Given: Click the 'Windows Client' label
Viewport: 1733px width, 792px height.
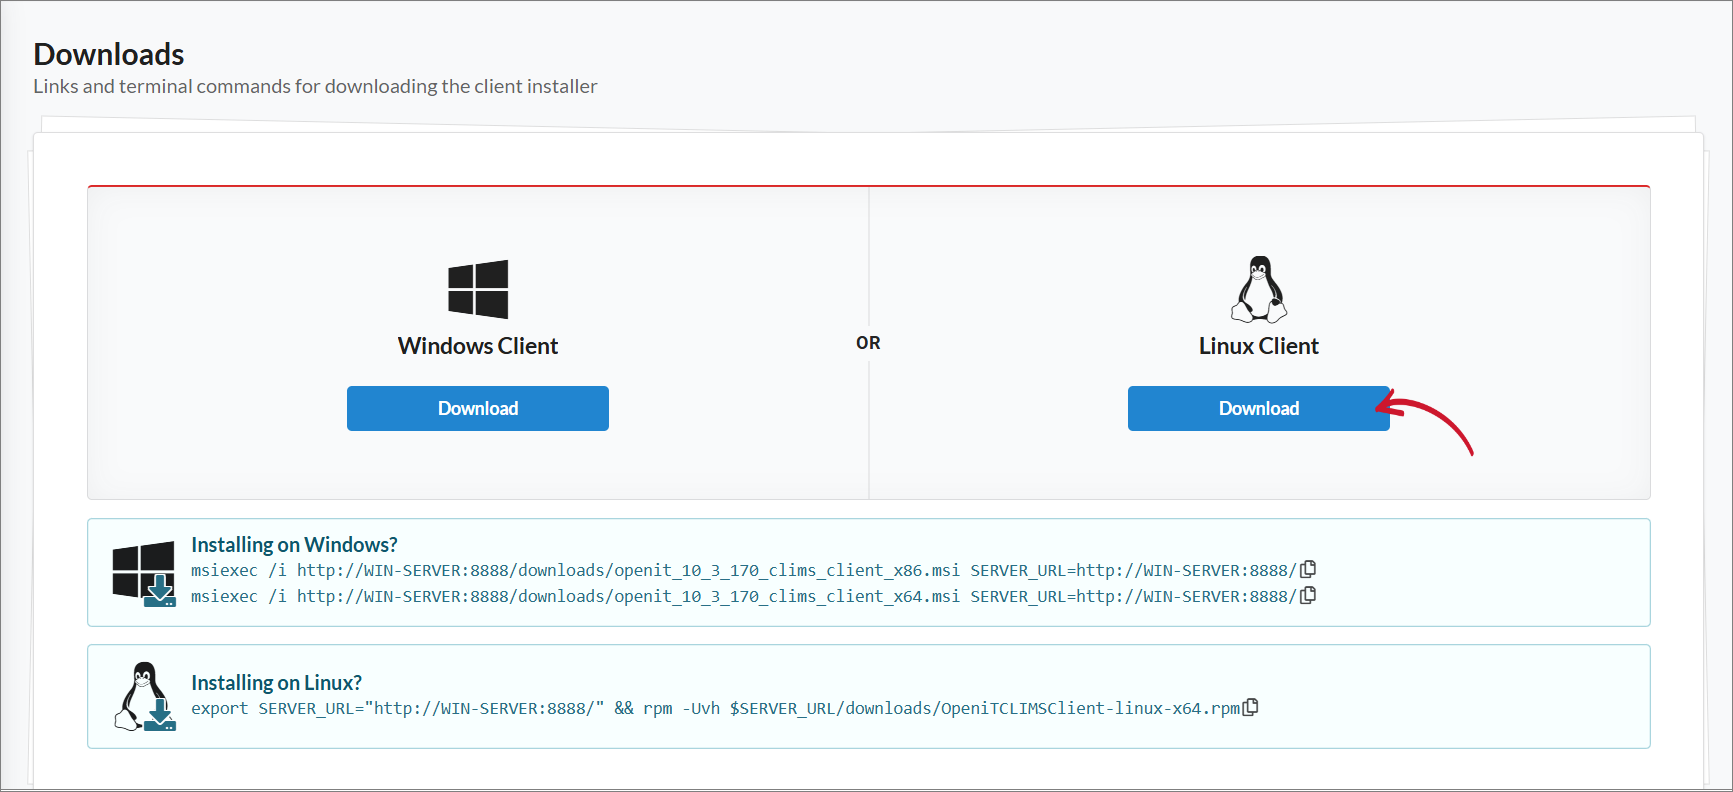Looking at the screenshot, I should coord(478,346).
